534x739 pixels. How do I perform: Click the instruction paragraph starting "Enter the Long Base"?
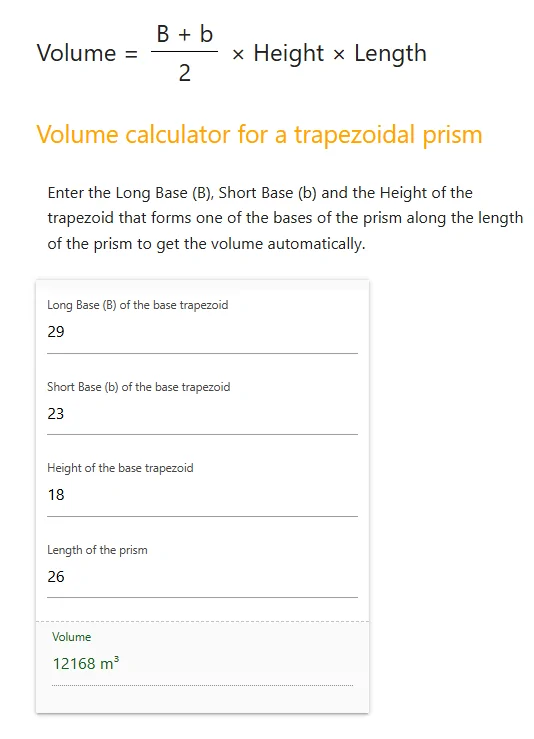[x=285, y=218]
